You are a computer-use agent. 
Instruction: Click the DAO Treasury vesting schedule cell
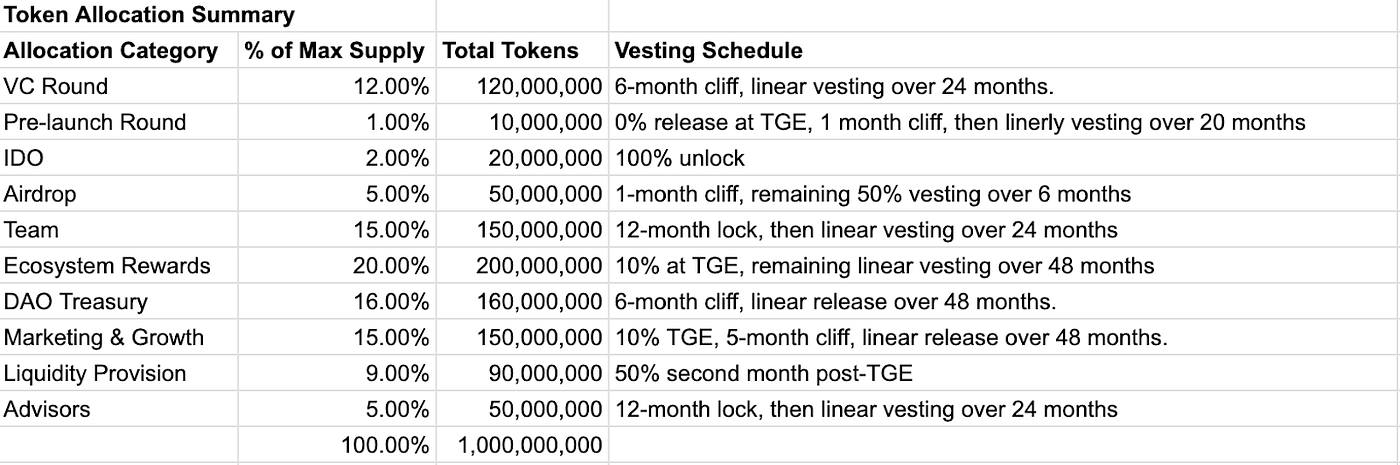coord(1004,301)
